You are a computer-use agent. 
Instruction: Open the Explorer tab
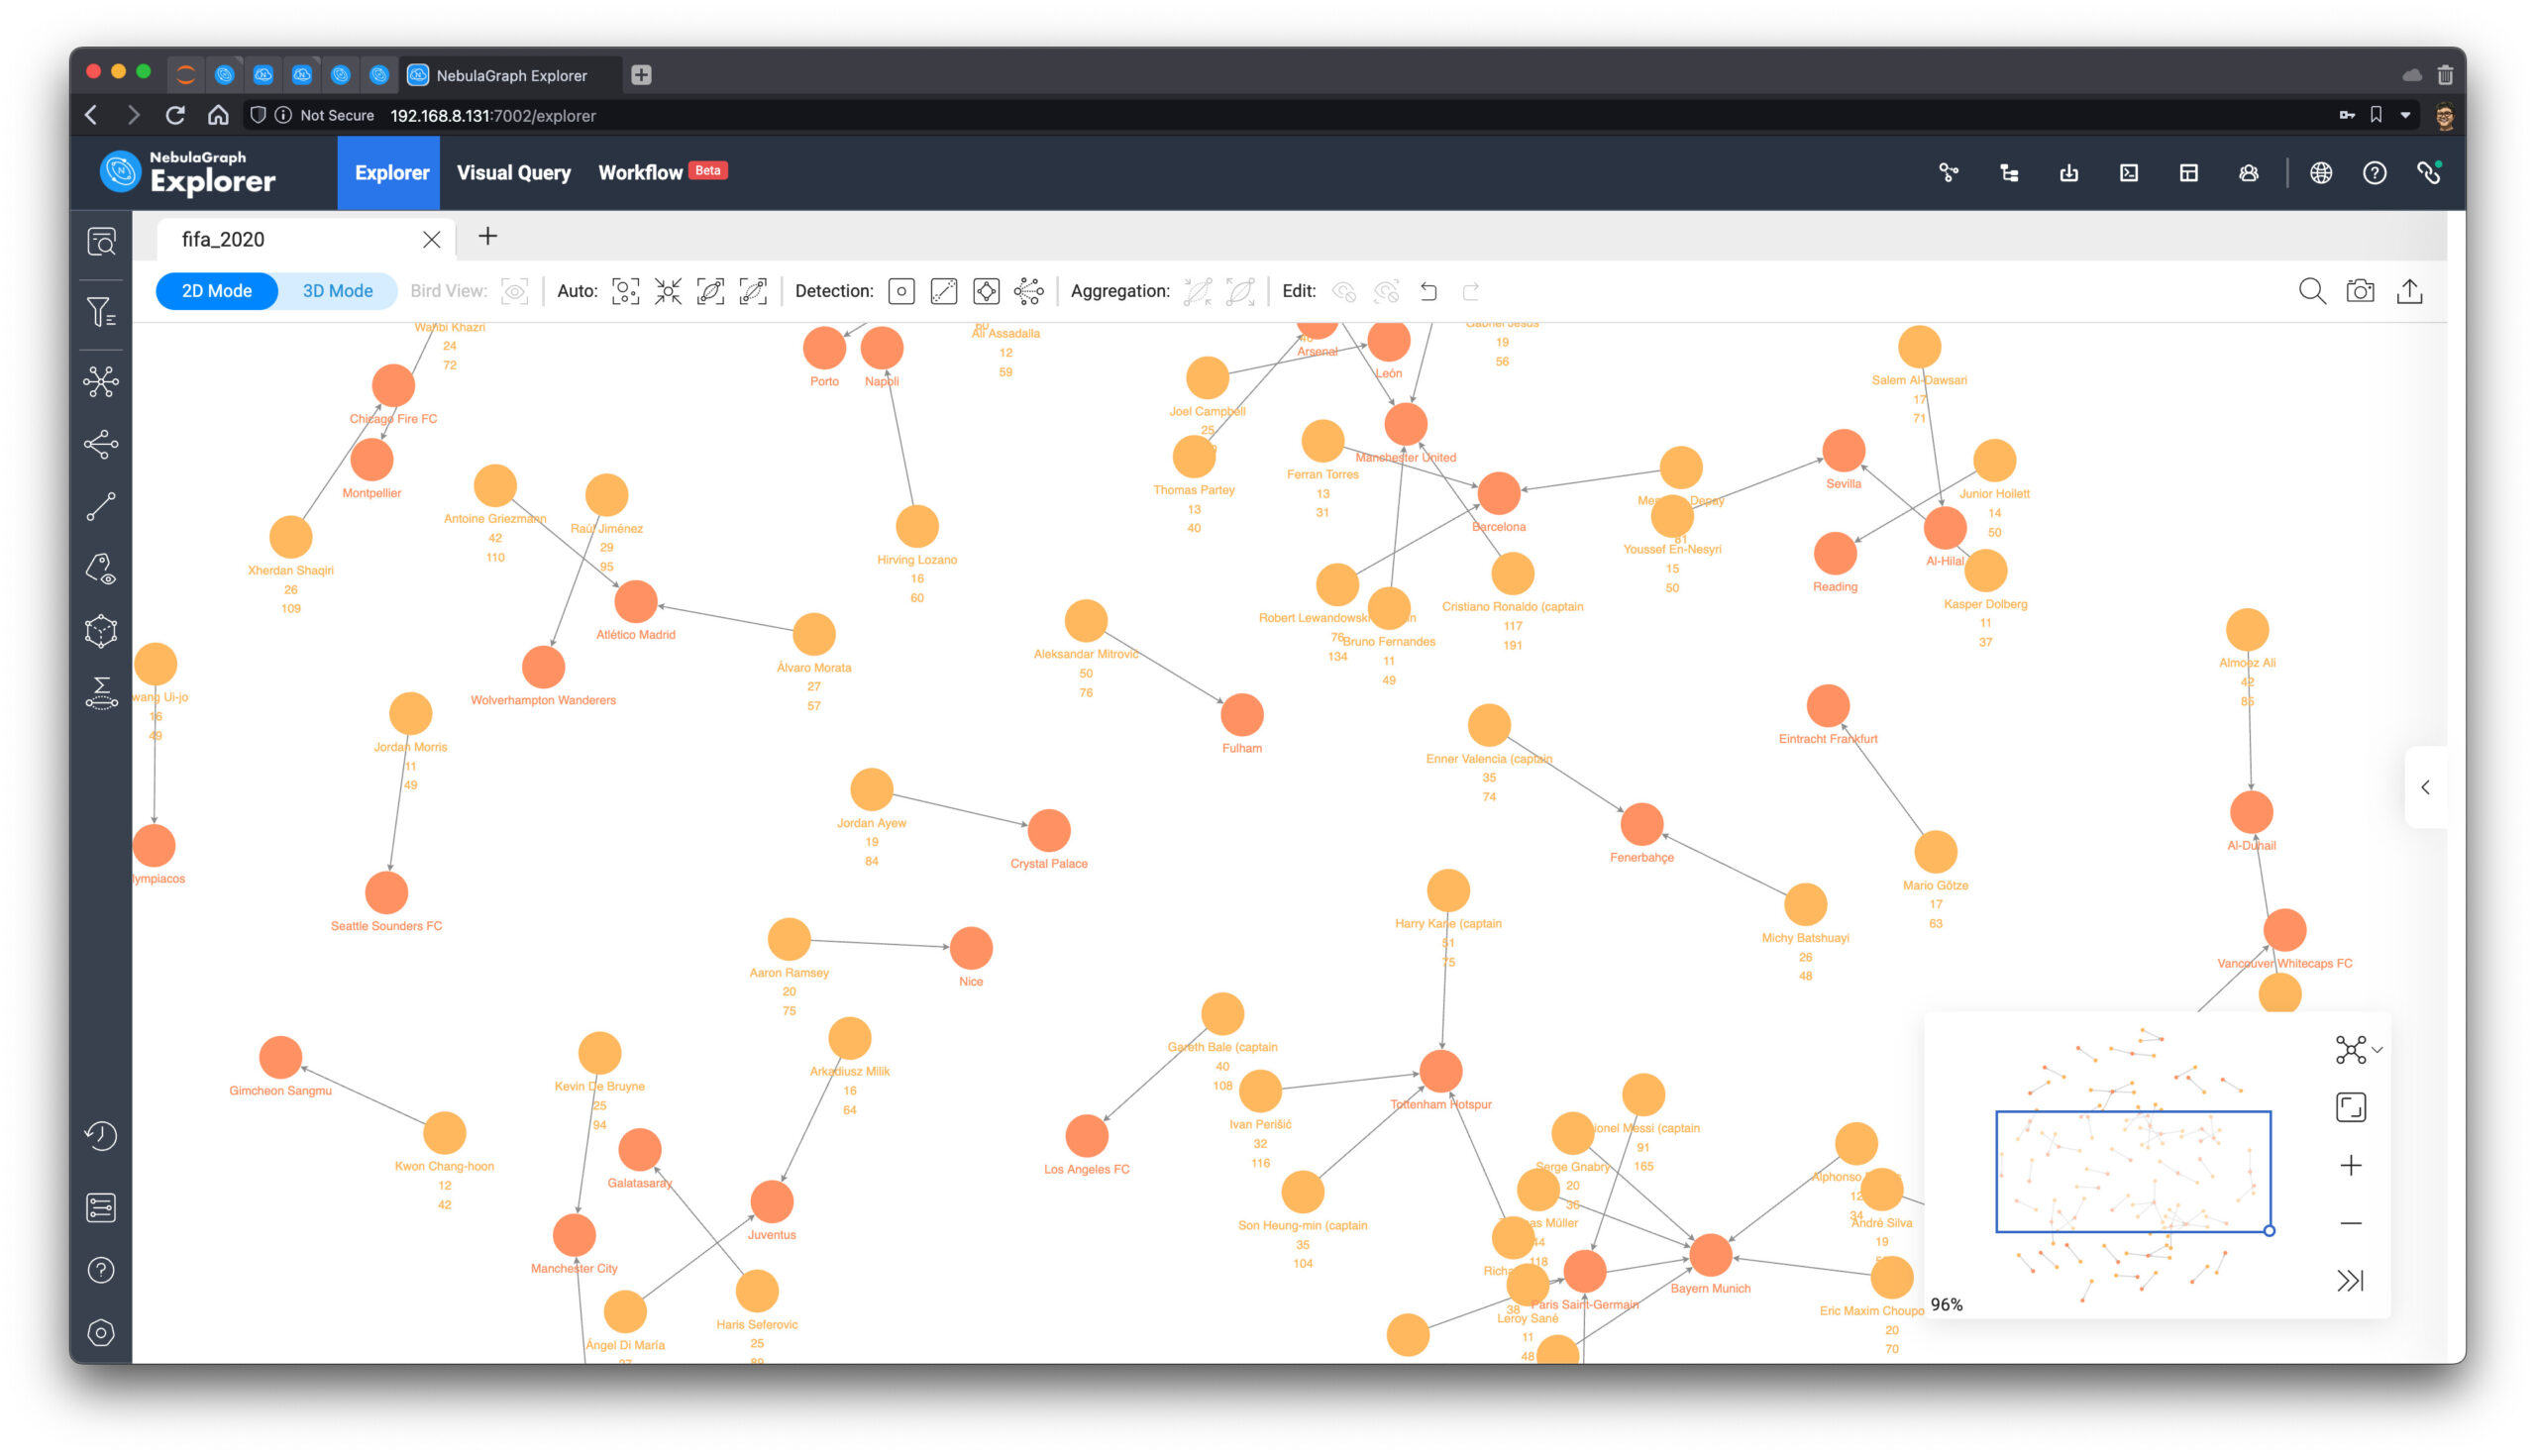391,173
